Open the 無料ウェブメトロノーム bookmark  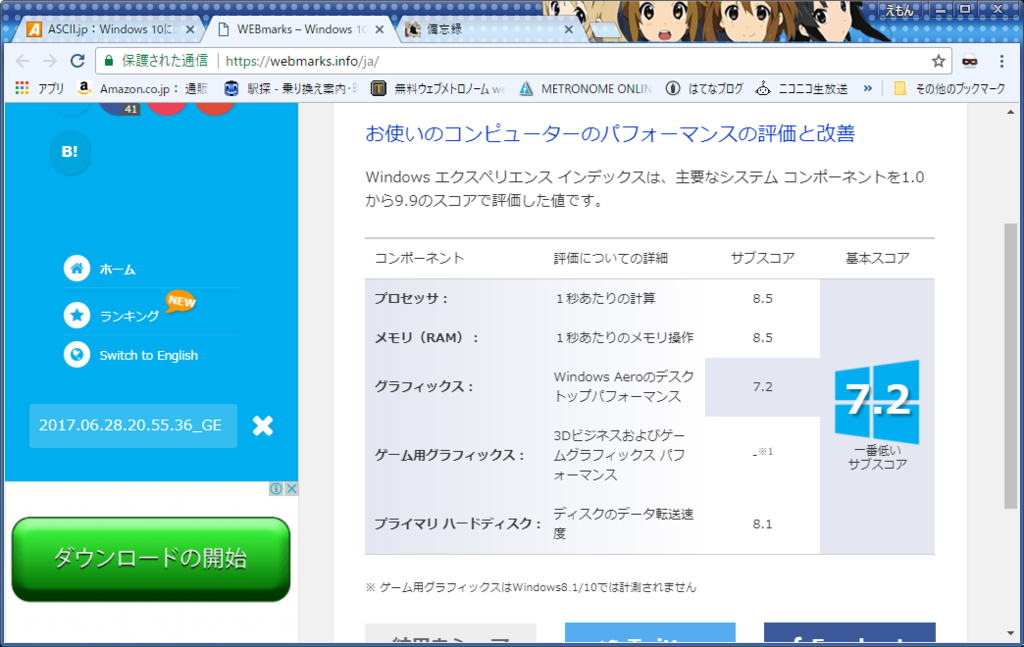click(438, 89)
